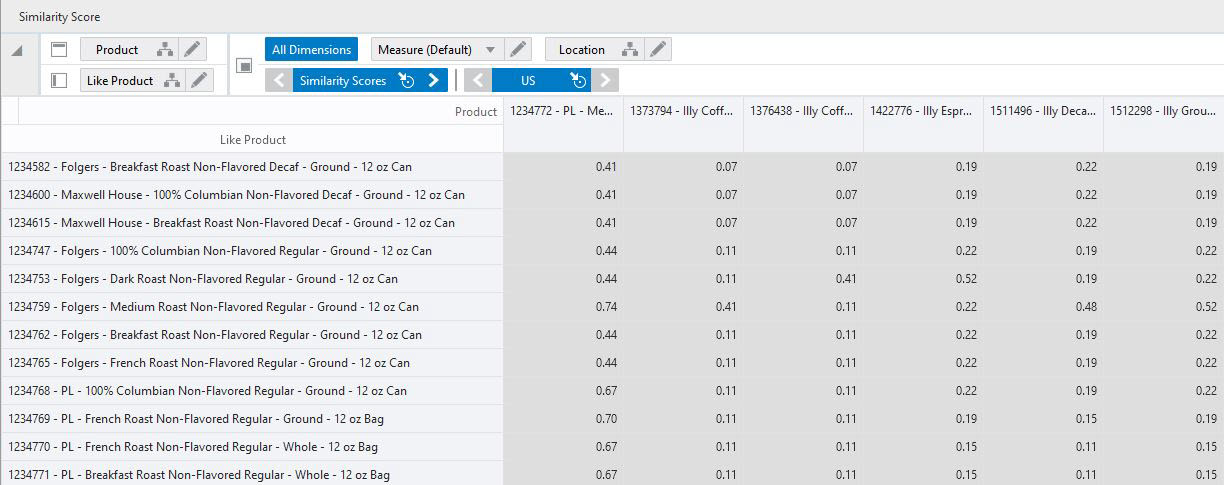This screenshot has width=1224, height=485.
Task: Select column header 1376438 - Illy Coff...
Action: 803,111
